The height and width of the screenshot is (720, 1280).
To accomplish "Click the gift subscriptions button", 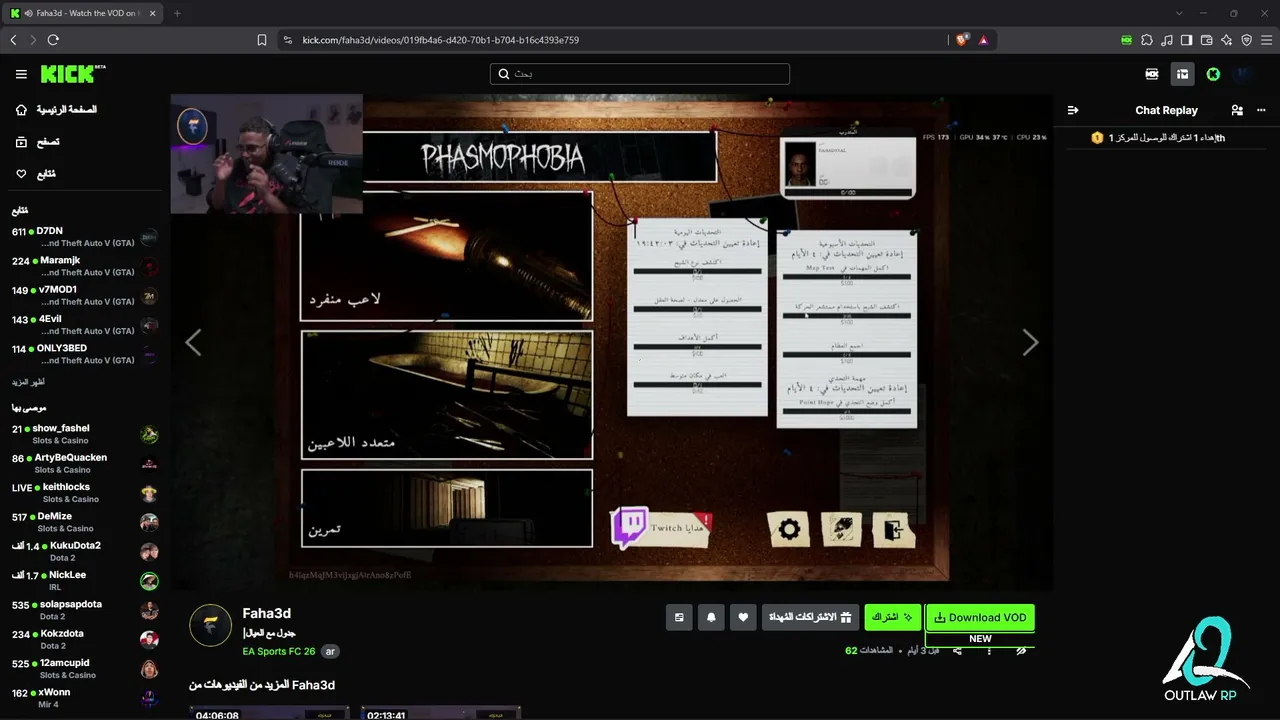I will (810, 618).
